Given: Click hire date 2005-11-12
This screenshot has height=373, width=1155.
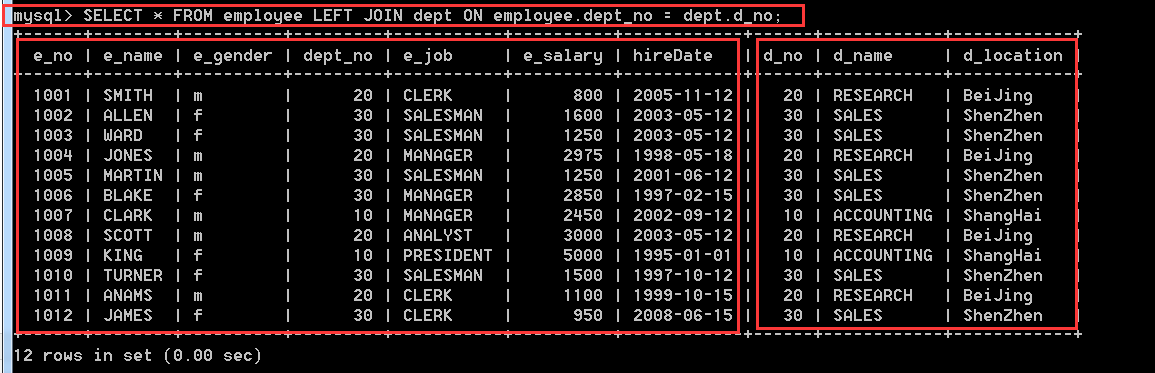Looking at the screenshot, I should point(683,95).
